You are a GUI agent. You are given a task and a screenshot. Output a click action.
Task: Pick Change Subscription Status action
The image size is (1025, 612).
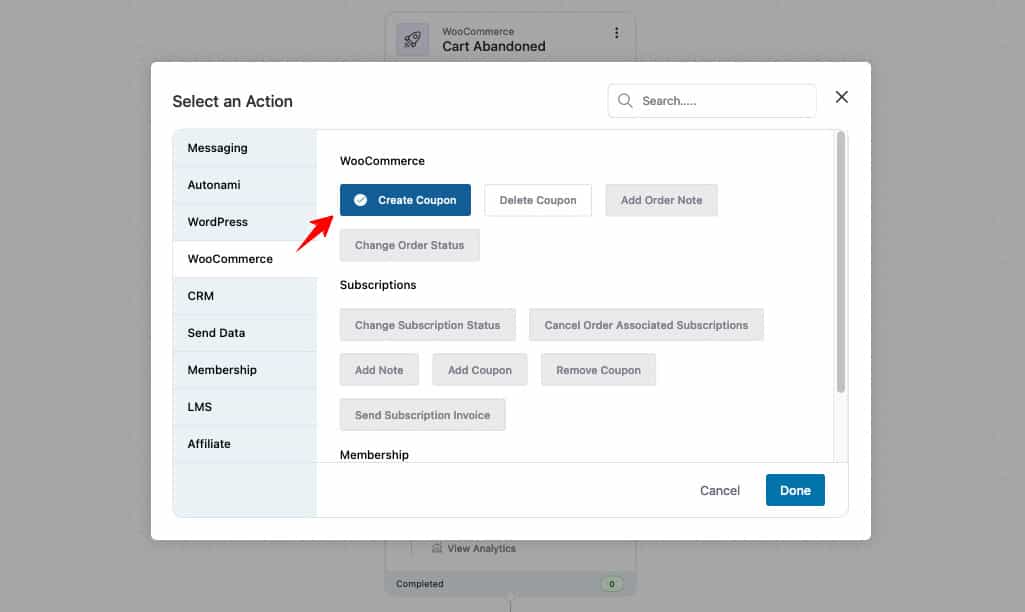[x=428, y=325]
